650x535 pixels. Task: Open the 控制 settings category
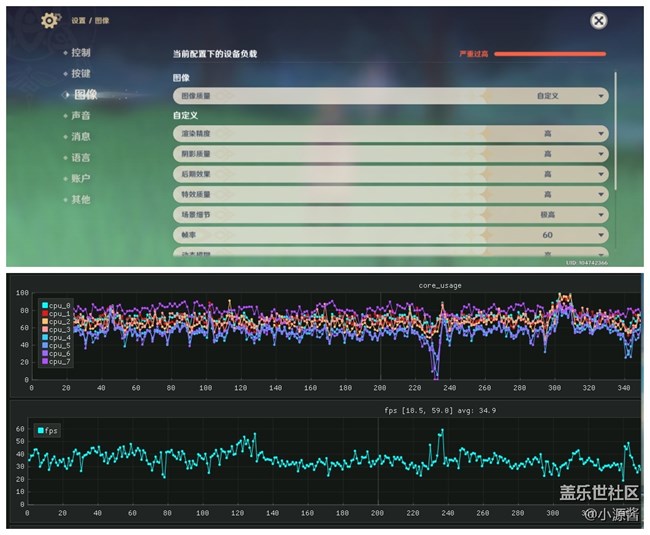pos(81,52)
